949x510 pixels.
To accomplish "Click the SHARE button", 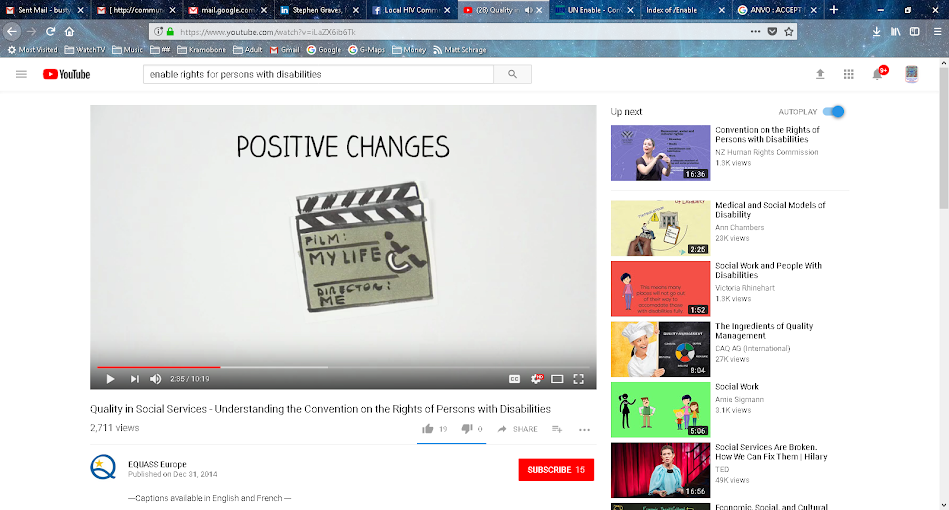I will click(517, 429).
